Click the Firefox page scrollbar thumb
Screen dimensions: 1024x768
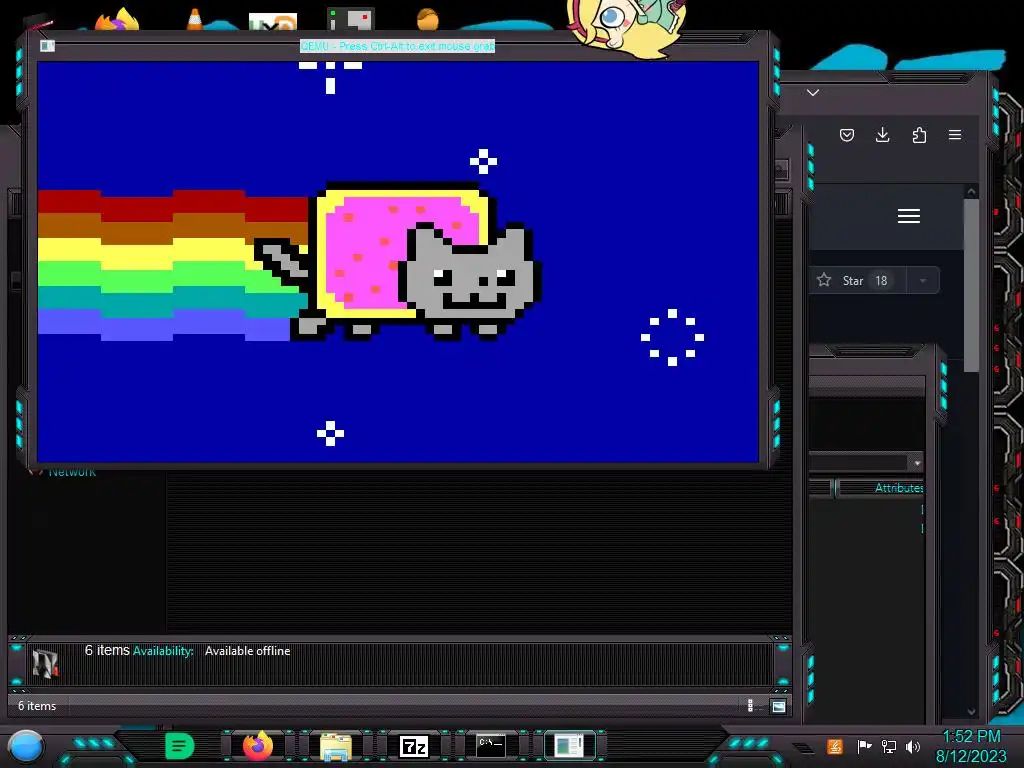971,284
